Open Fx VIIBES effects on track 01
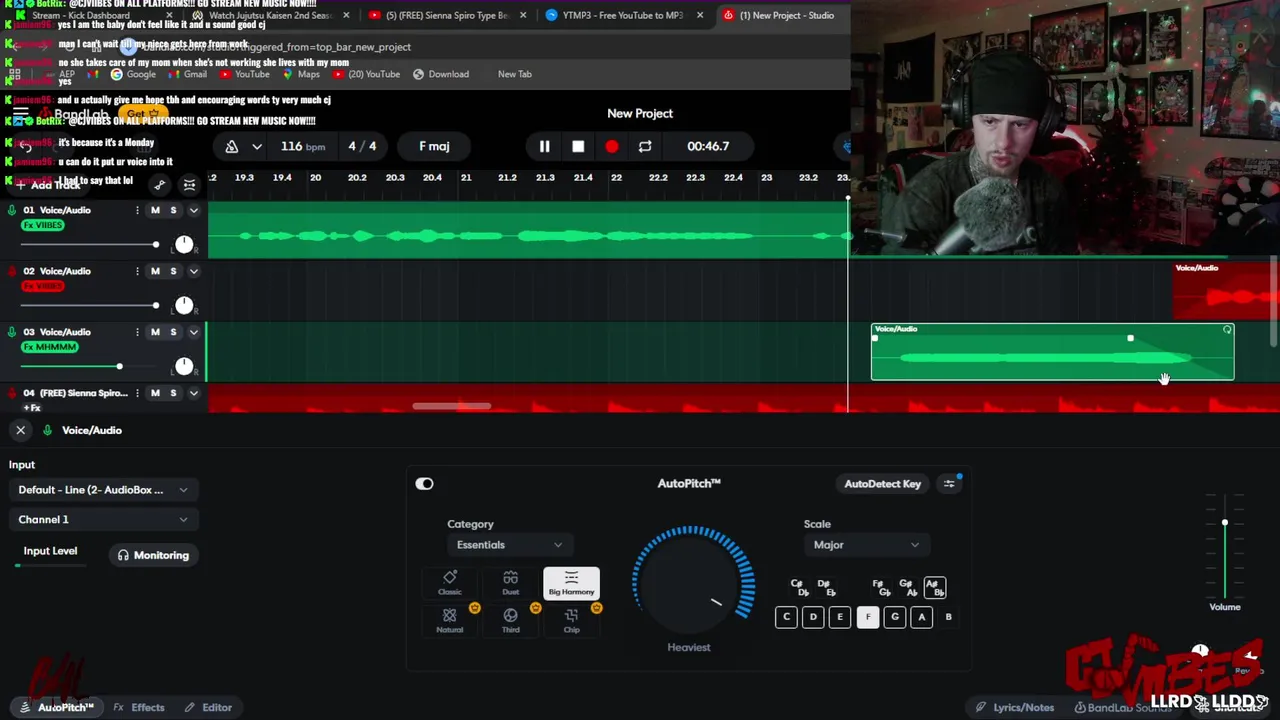The height and width of the screenshot is (720, 1280). (x=43, y=225)
